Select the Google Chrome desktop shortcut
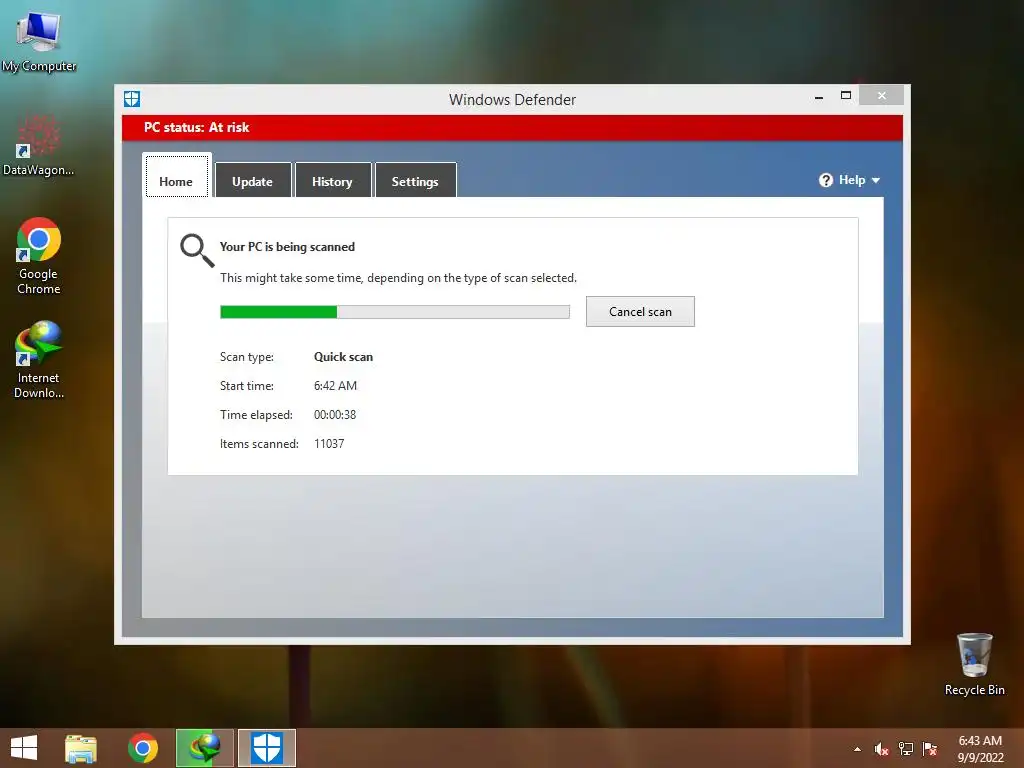This screenshot has width=1024, height=768. point(39,255)
